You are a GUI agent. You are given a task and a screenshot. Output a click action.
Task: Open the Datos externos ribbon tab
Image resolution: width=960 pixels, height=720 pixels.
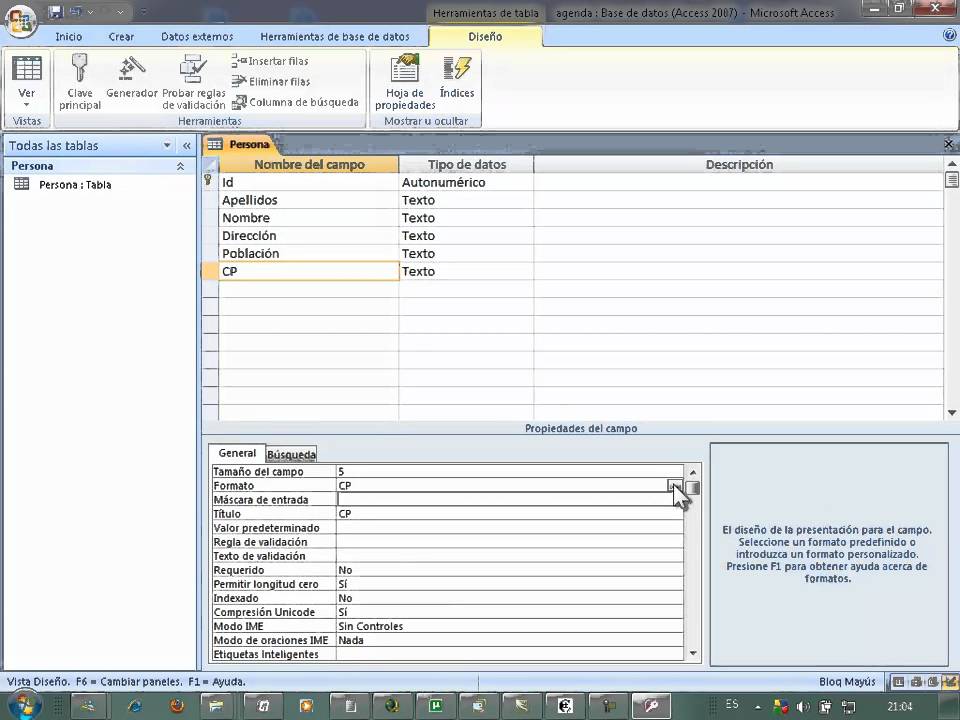coord(197,37)
